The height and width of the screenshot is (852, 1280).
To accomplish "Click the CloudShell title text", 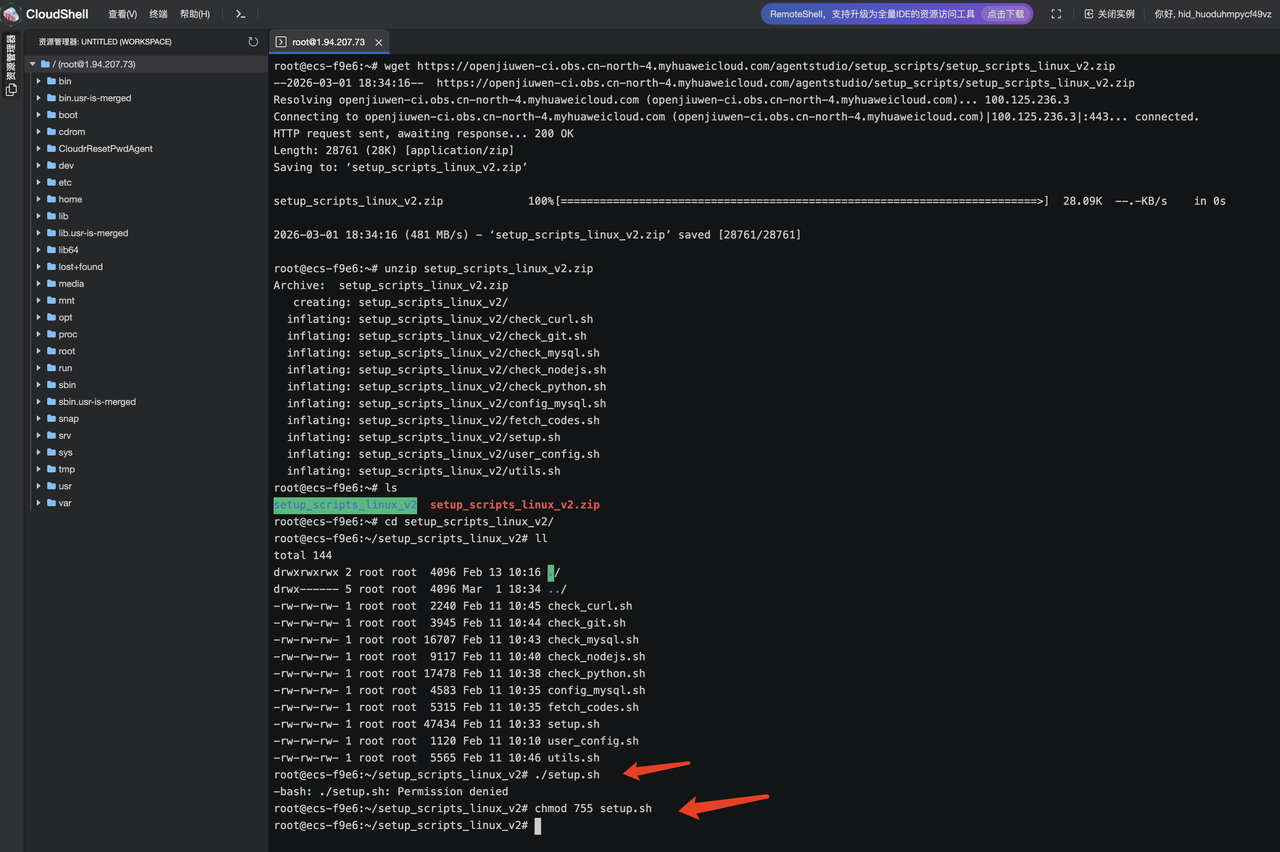I will click(x=57, y=14).
